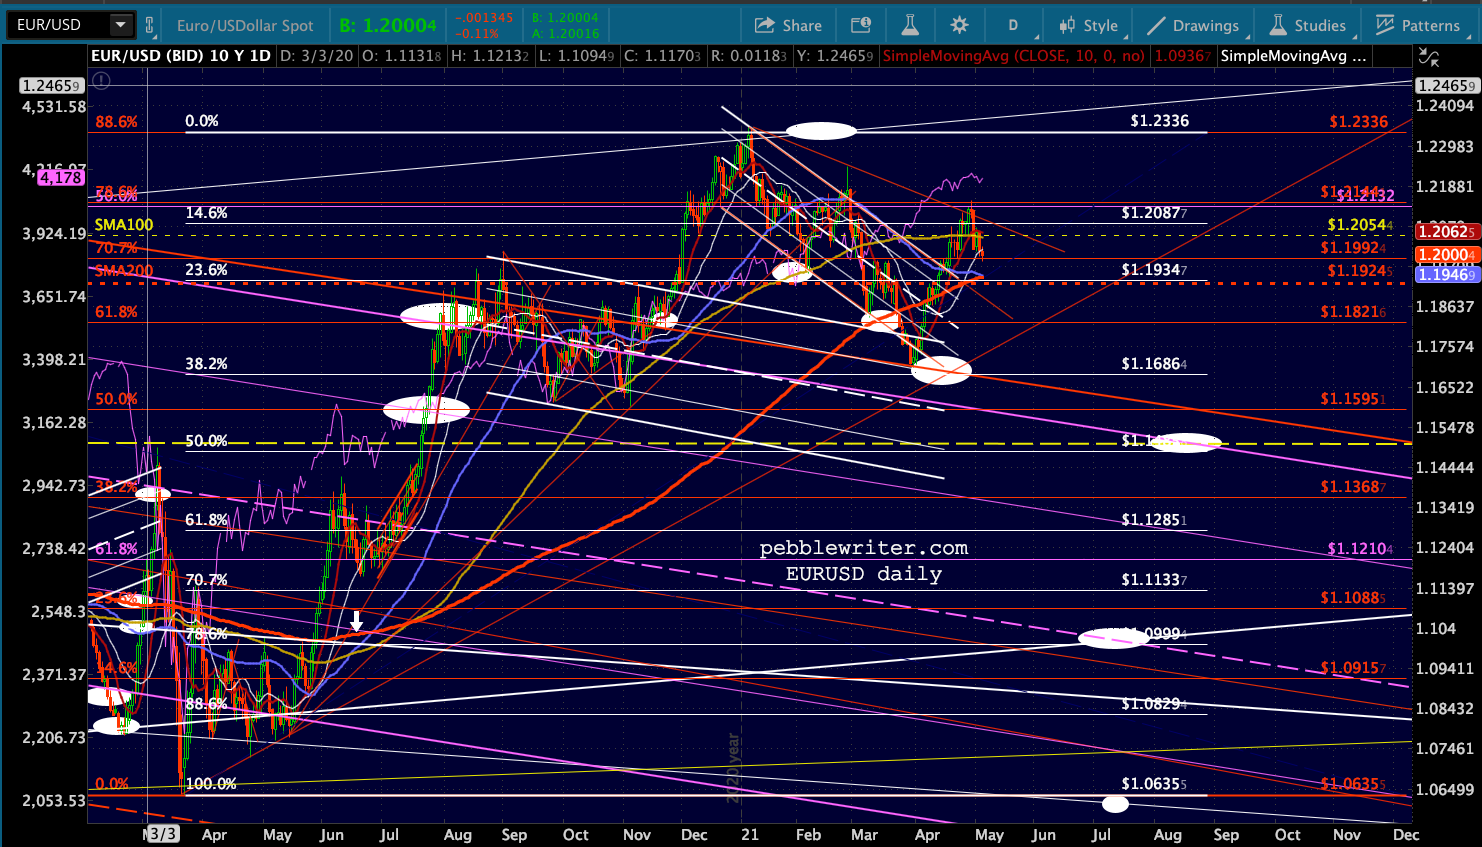Click the 1.104 right price axis label
This screenshot has width=1482, height=847.
(x=1436, y=629)
